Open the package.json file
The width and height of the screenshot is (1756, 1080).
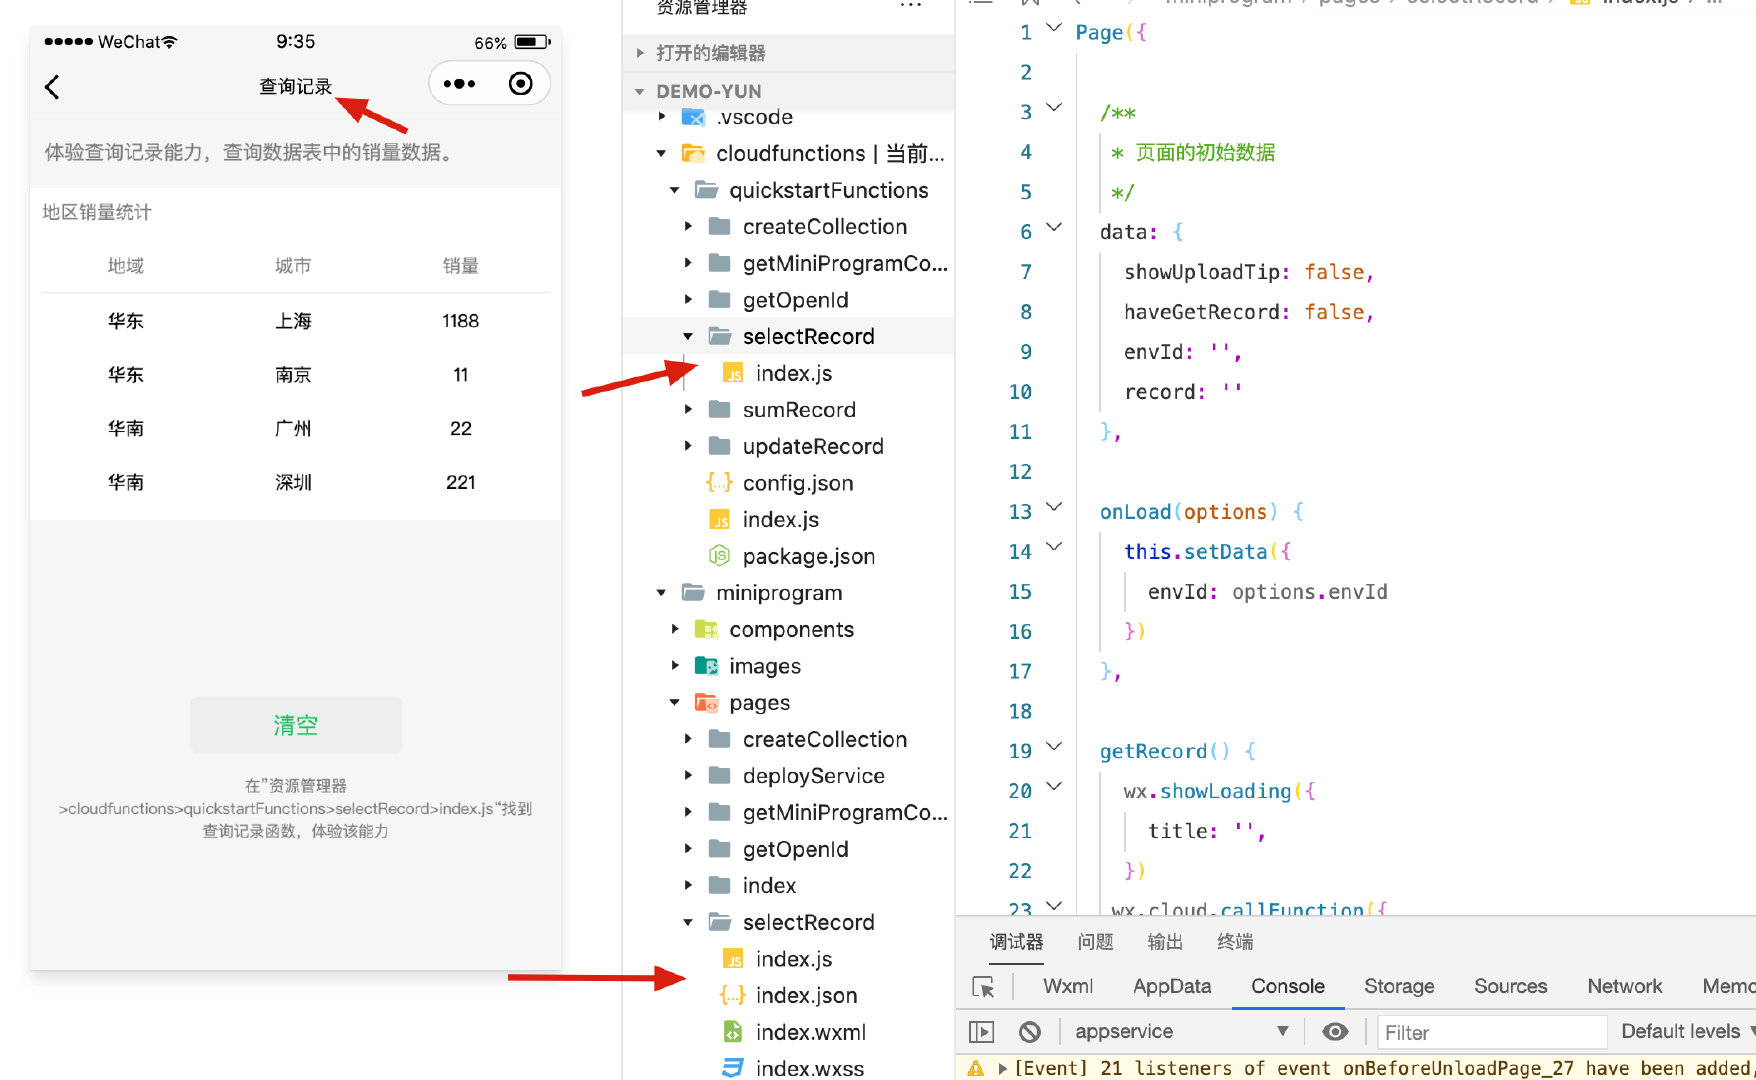coord(809,556)
